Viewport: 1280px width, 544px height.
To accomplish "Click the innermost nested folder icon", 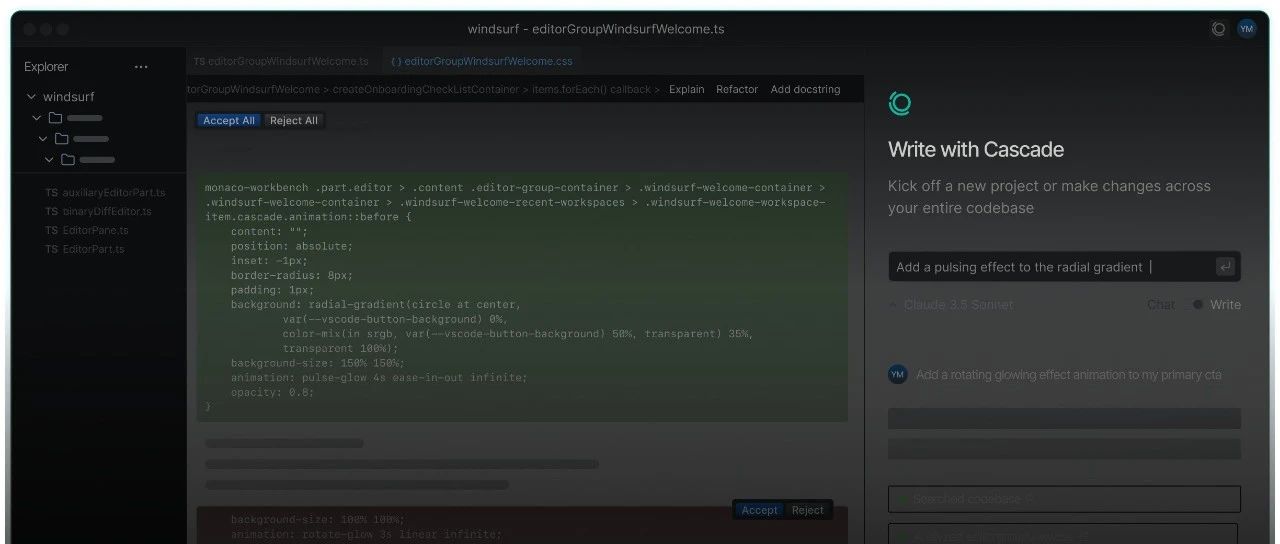I will (x=67, y=159).
